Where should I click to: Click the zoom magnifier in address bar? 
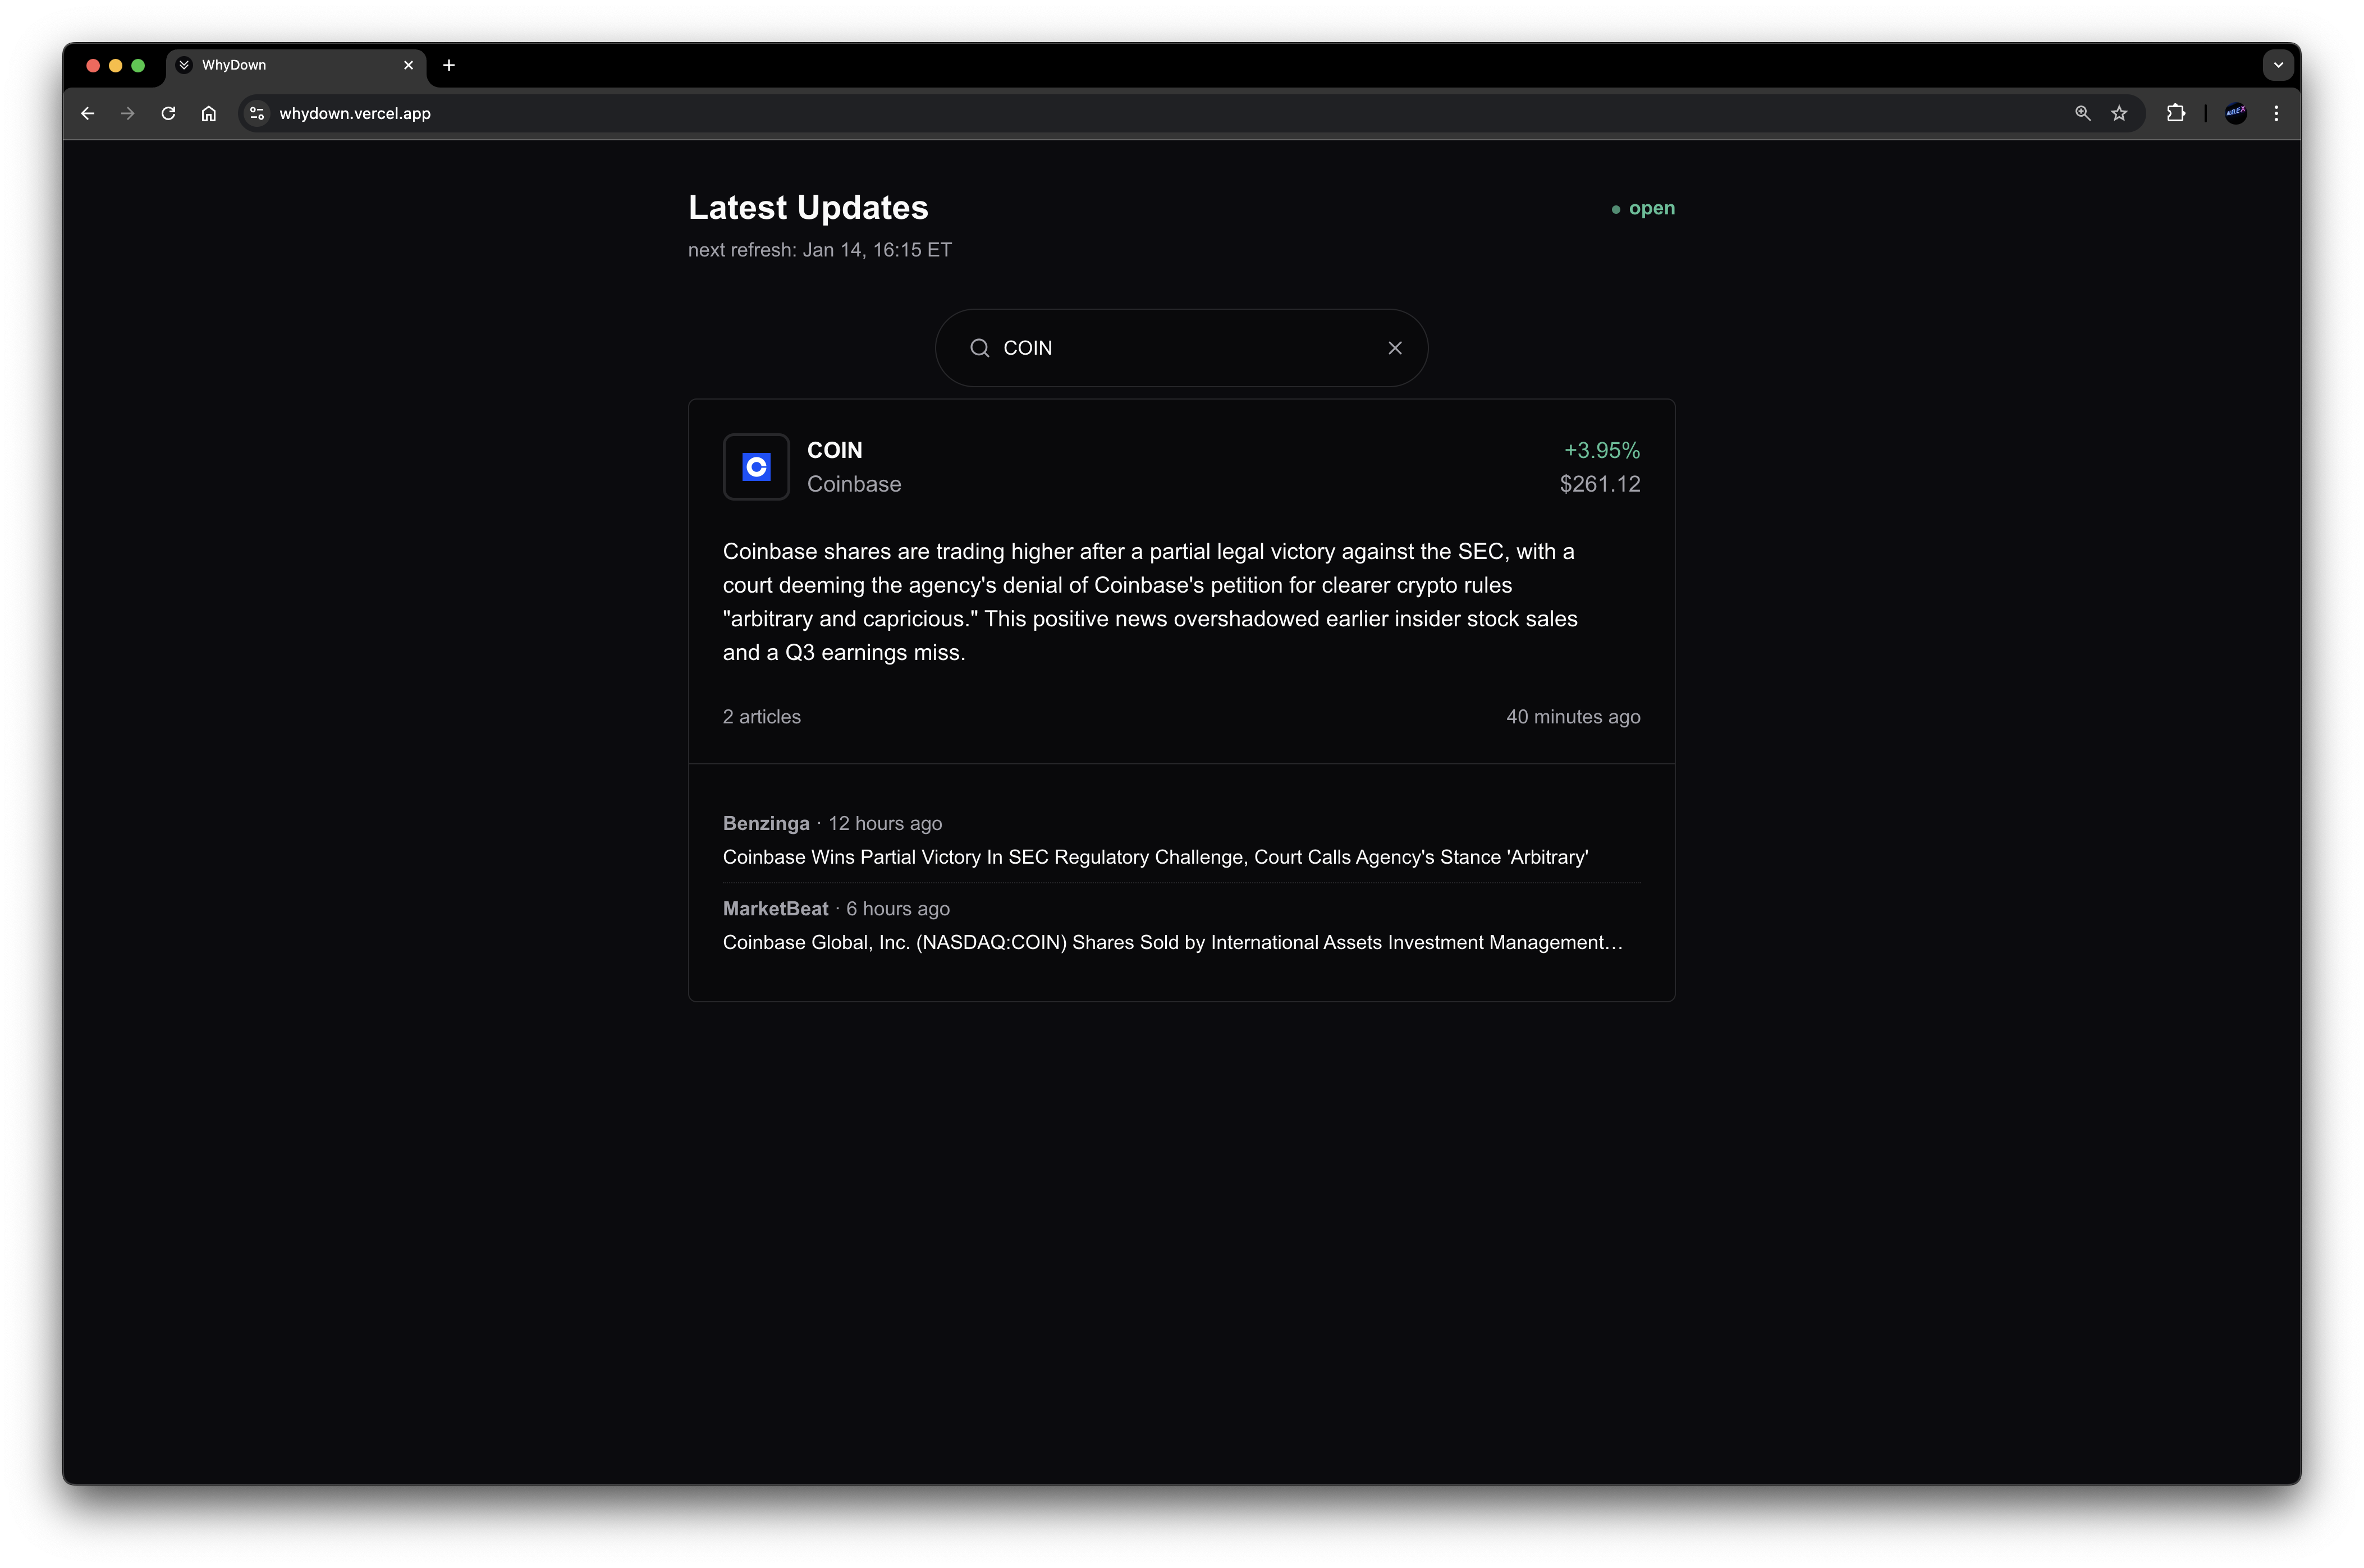pyautogui.click(x=2082, y=114)
